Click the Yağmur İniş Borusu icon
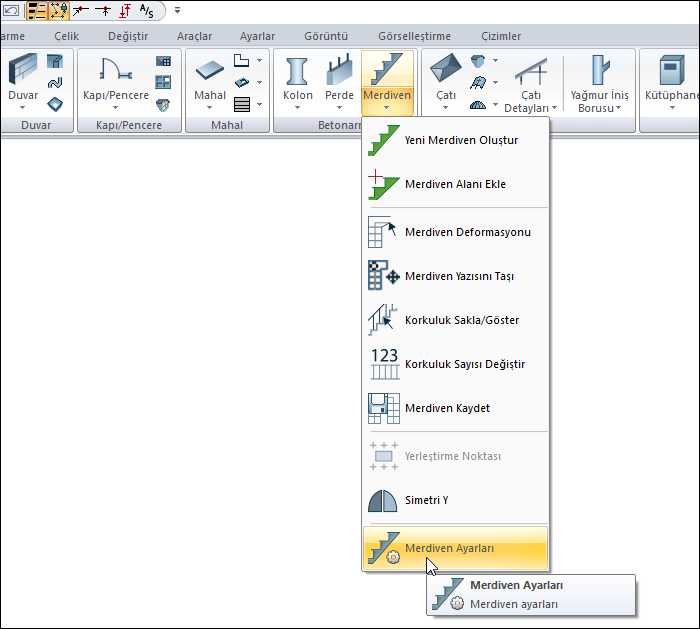Image resolution: width=700 pixels, height=629 pixels. (x=600, y=70)
